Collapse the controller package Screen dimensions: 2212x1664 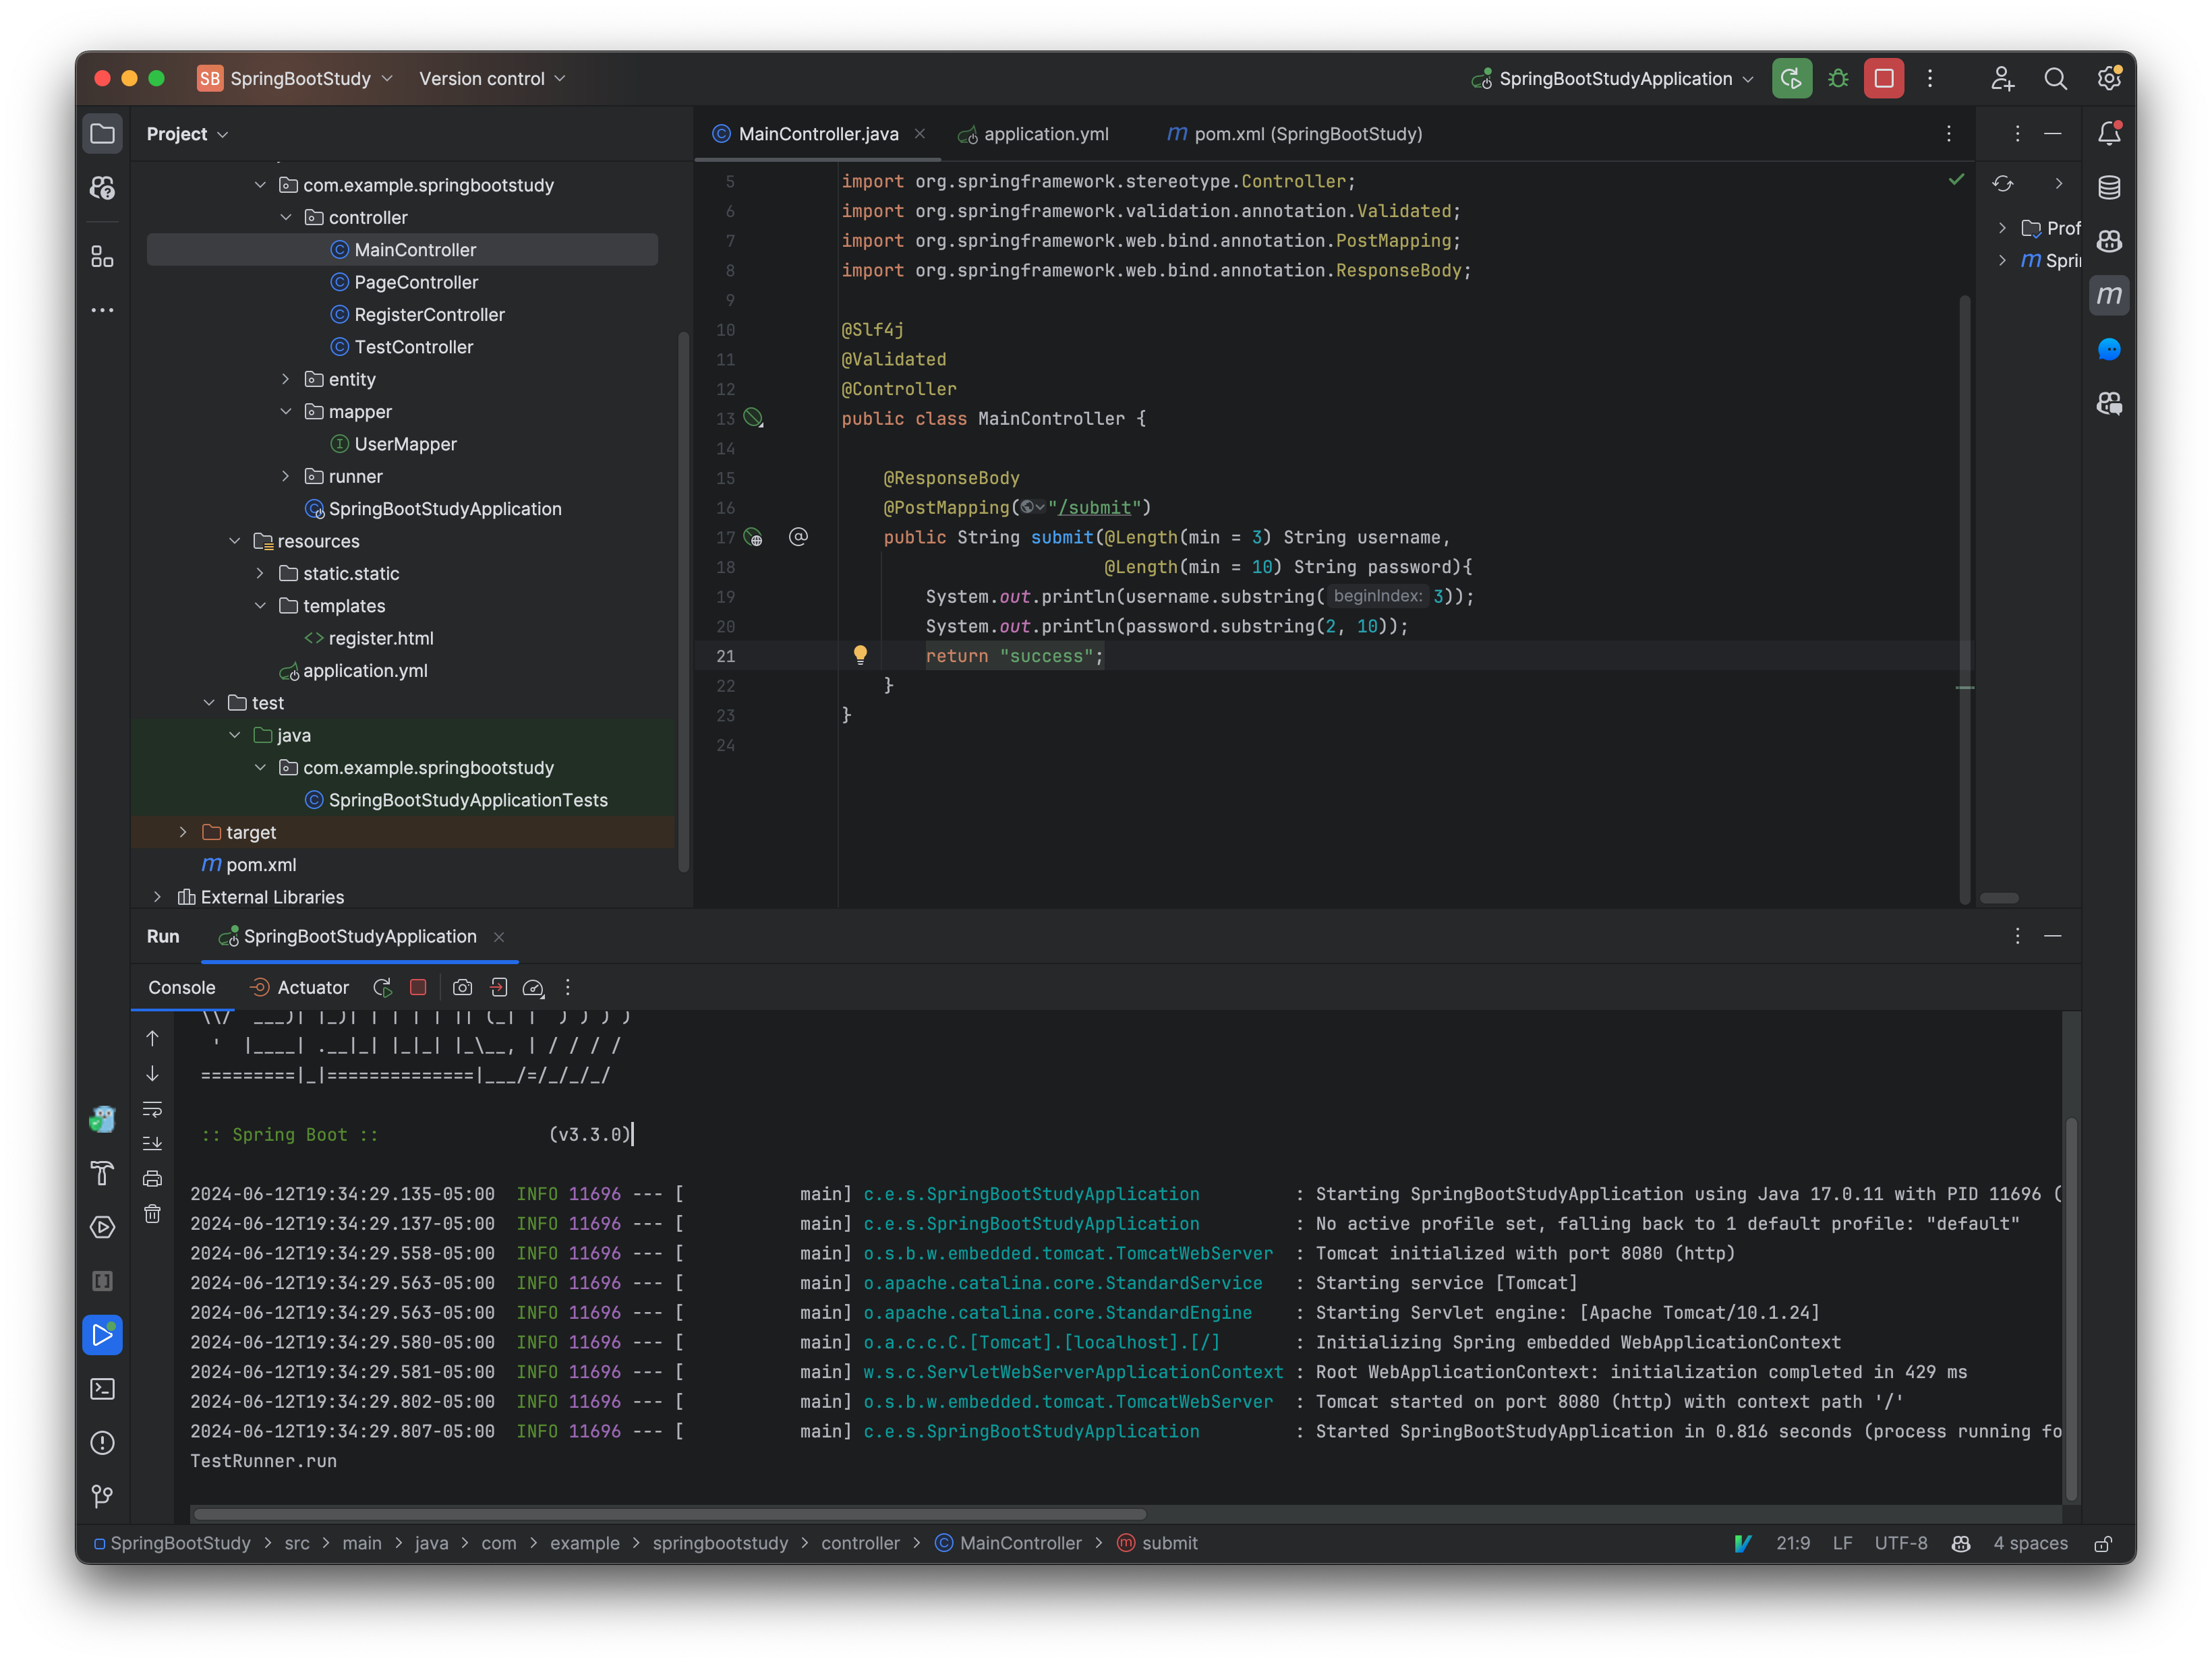click(x=287, y=217)
